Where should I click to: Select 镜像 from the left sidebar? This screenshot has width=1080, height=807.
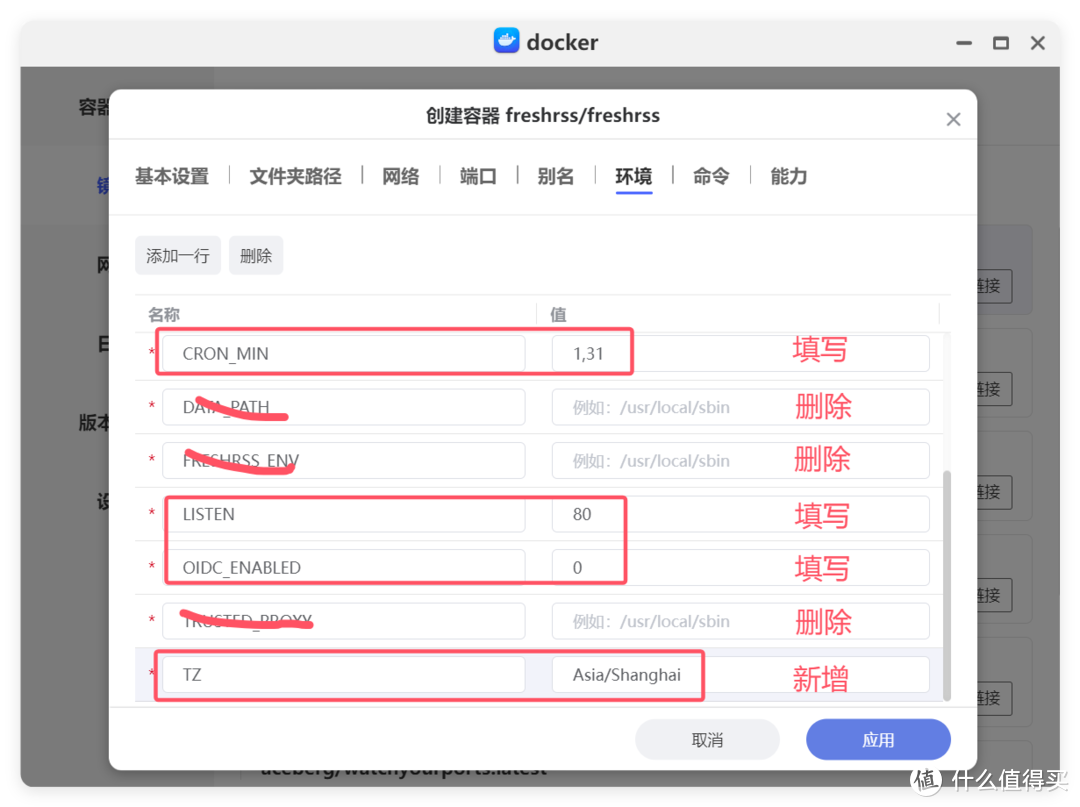click(x=103, y=185)
